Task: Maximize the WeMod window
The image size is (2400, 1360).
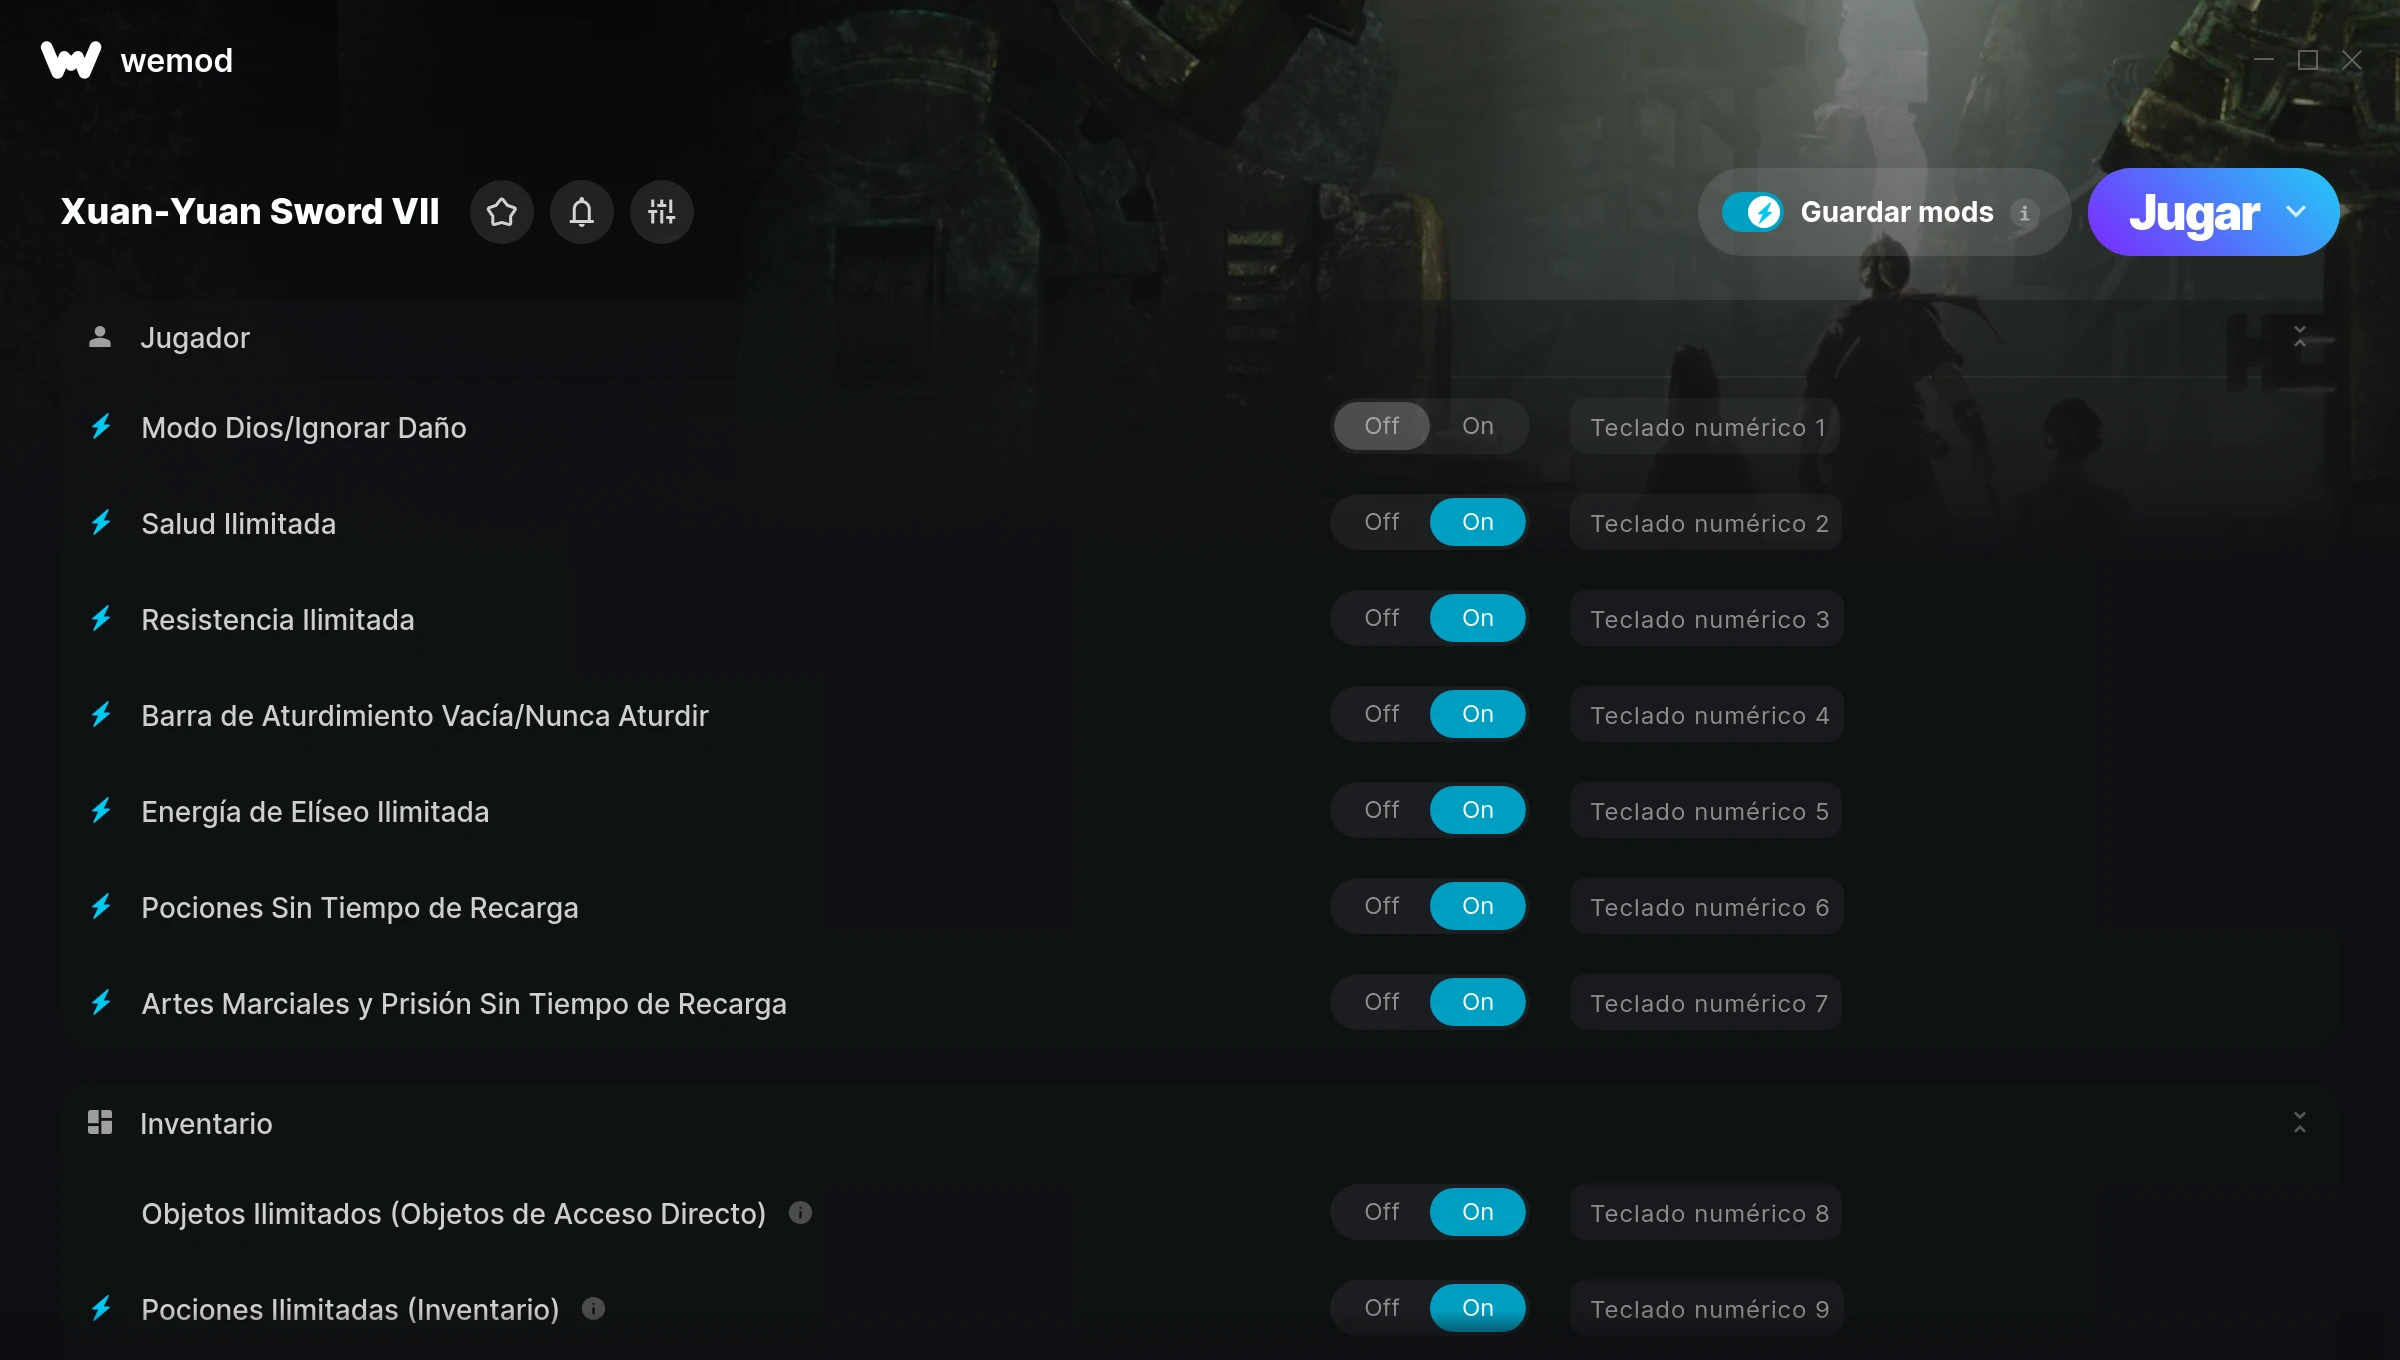Action: pyautogui.click(x=2308, y=60)
